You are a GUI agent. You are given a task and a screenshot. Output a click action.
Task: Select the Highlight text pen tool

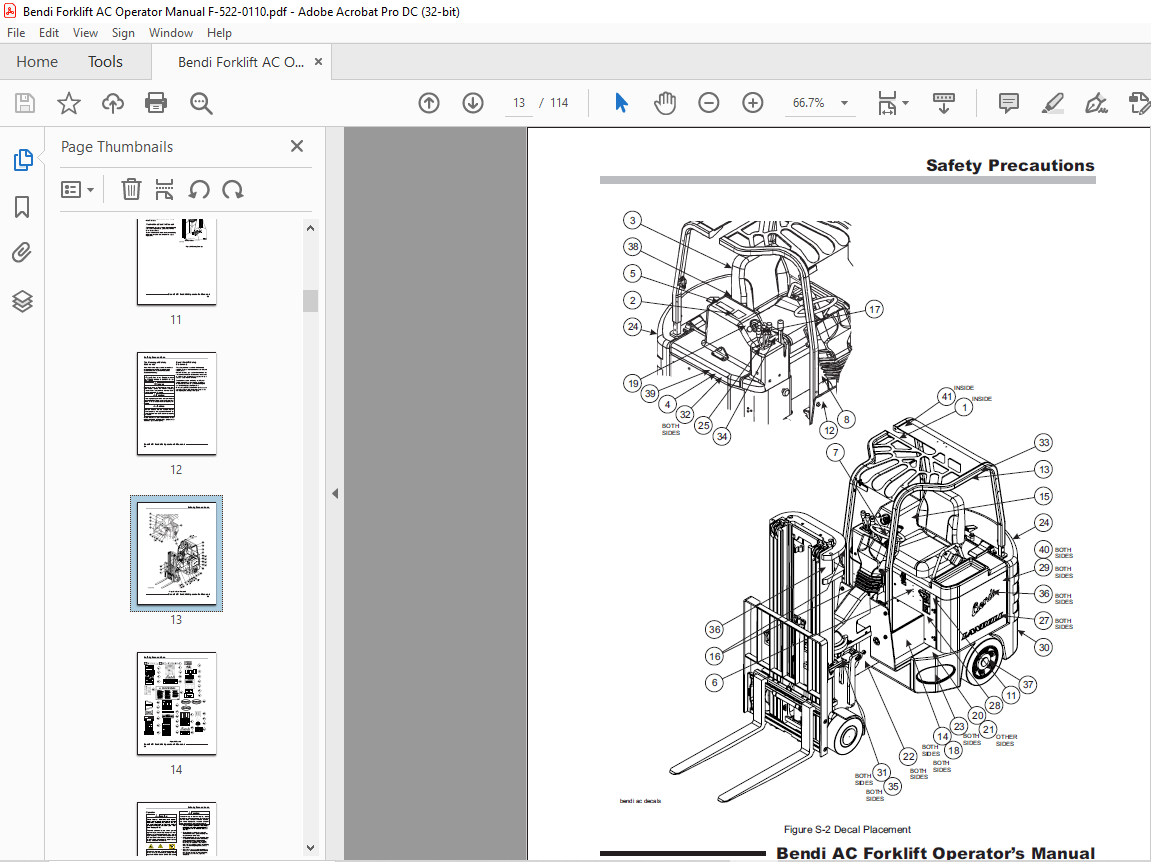(x=1053, y=103)
